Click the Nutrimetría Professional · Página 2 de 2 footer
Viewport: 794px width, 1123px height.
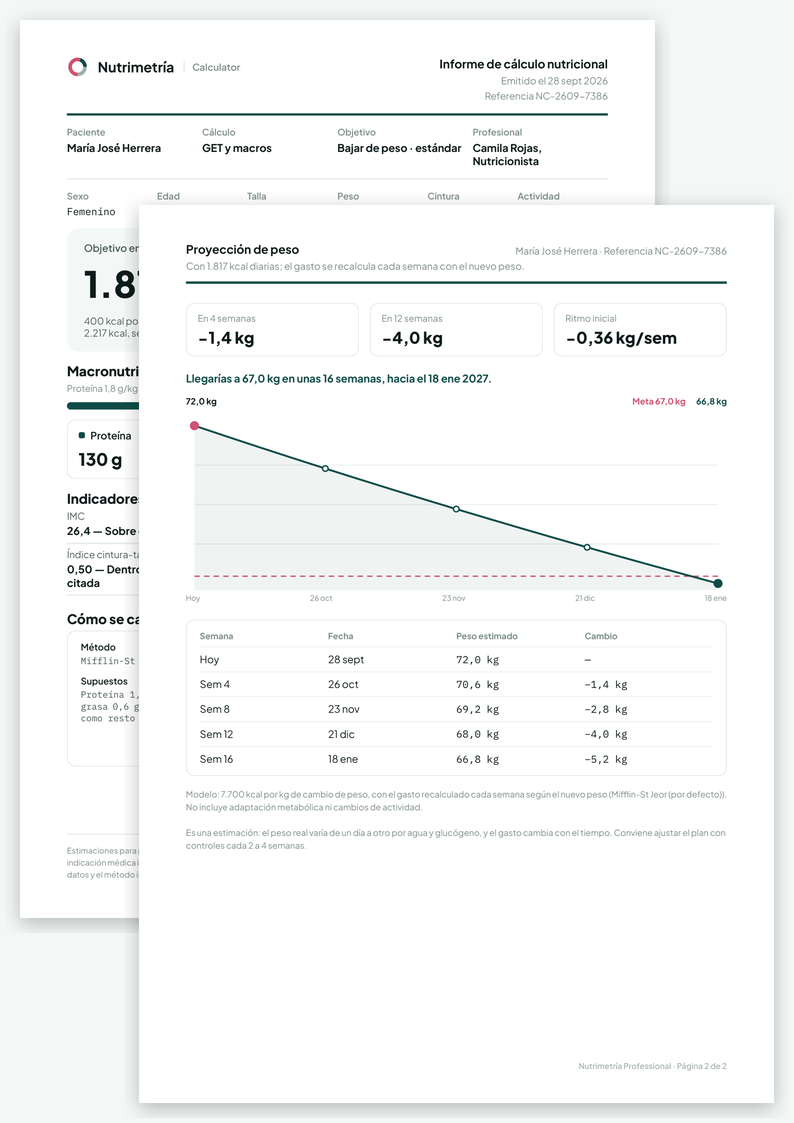coord(652,1066)
